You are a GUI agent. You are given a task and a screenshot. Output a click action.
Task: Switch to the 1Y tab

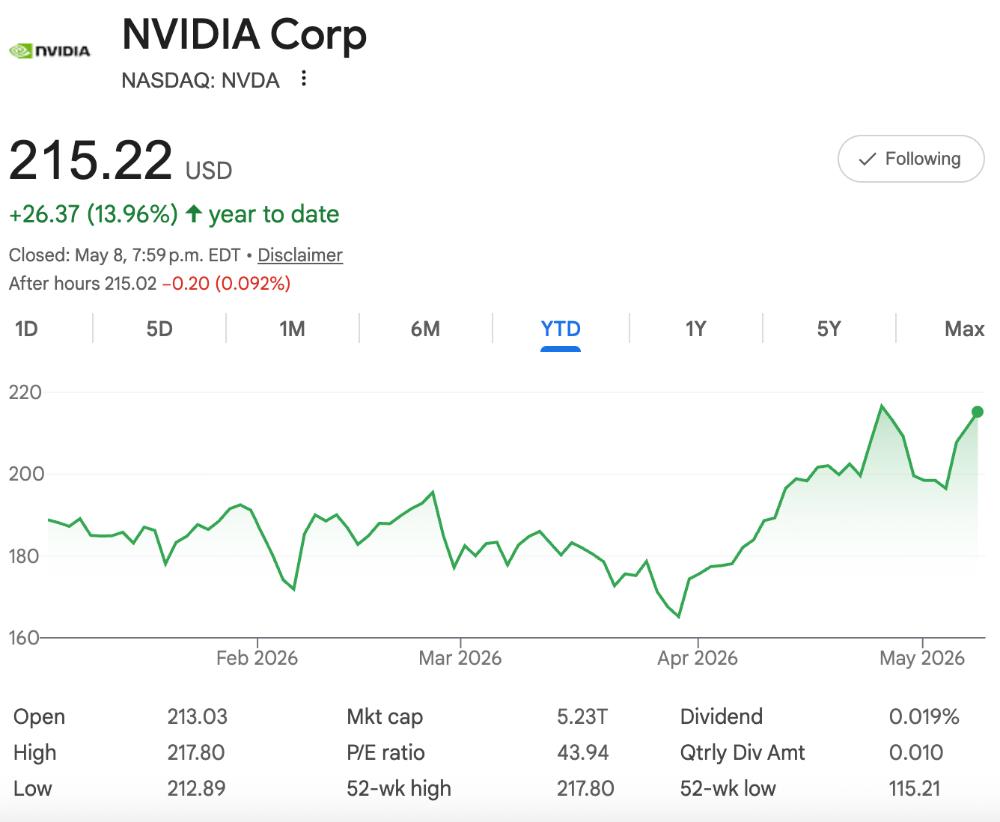696,329
